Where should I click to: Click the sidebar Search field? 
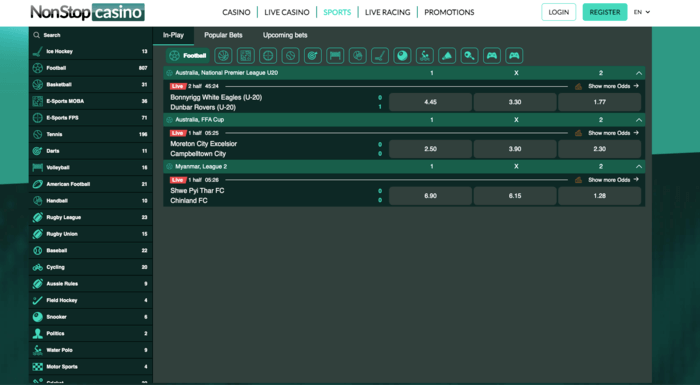click(91, 35)
